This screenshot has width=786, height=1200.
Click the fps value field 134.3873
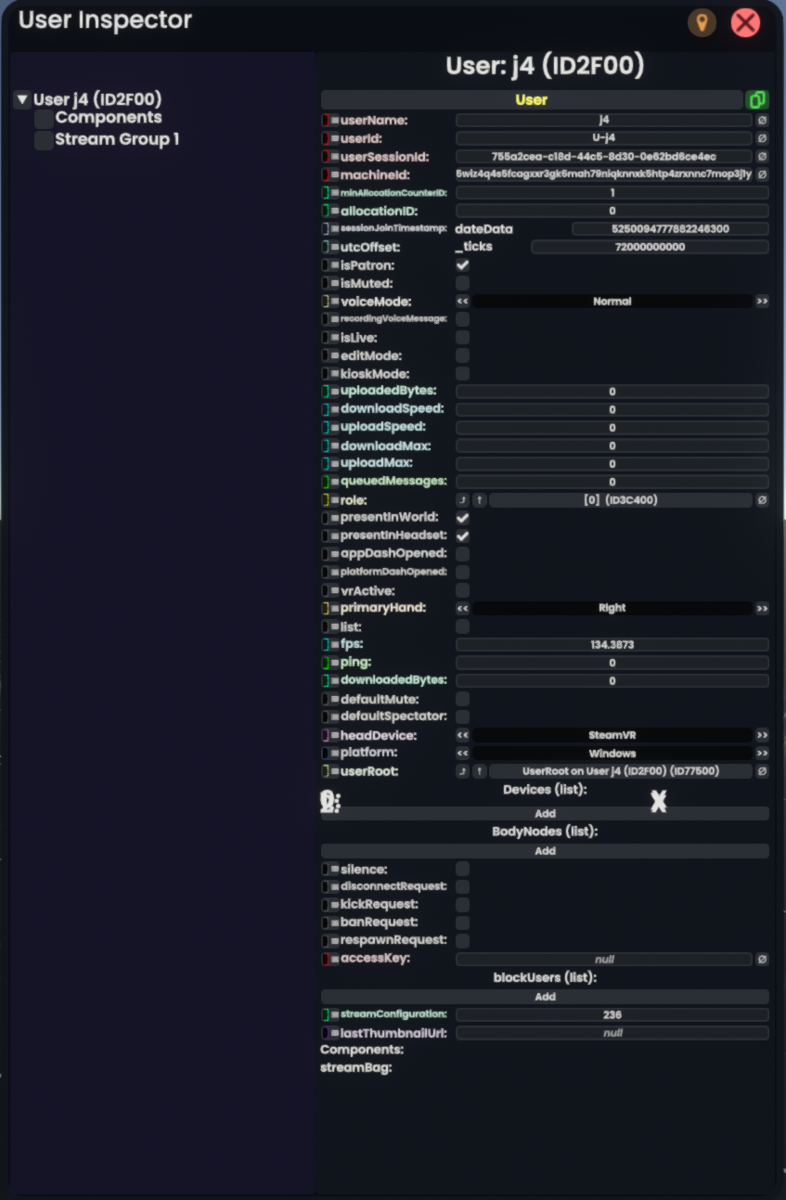point(612,645)
